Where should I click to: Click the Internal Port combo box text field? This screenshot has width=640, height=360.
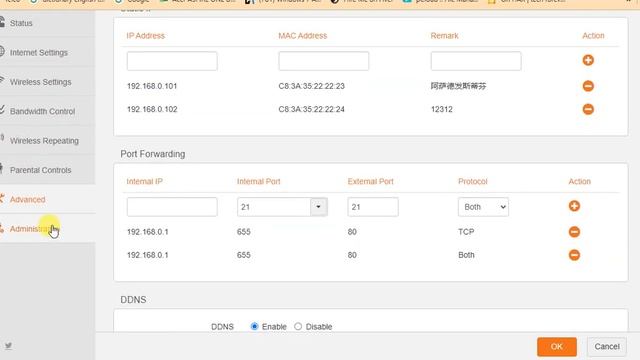(x=274, y=207)
